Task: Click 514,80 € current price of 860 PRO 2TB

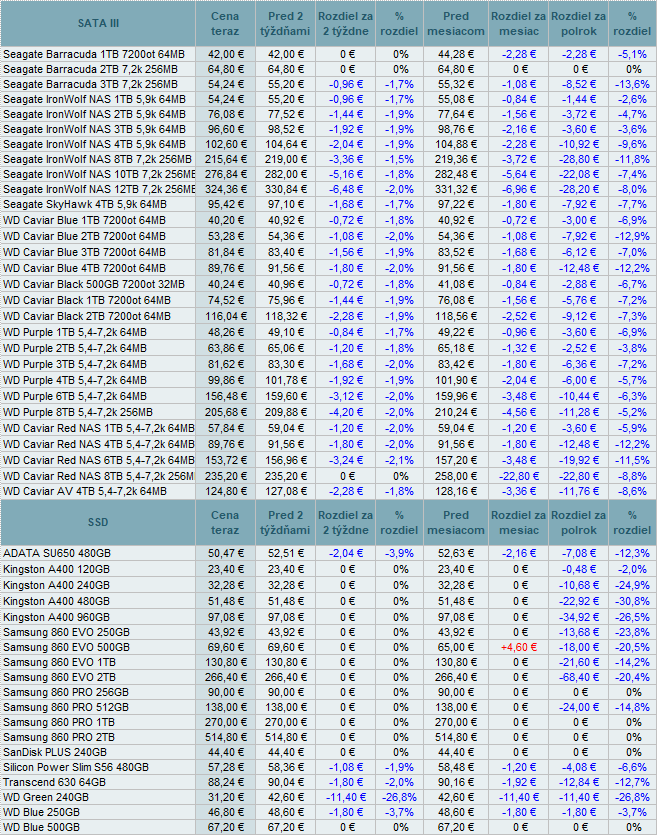Action: 226,737
